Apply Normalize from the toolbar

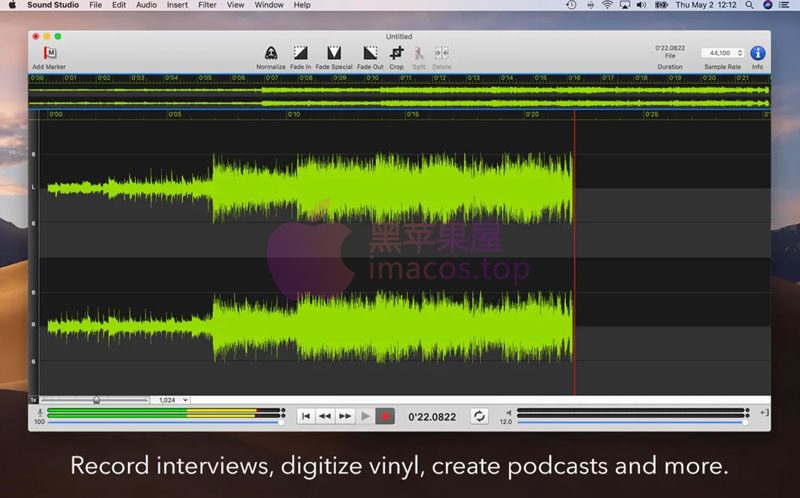pos(271,53)
